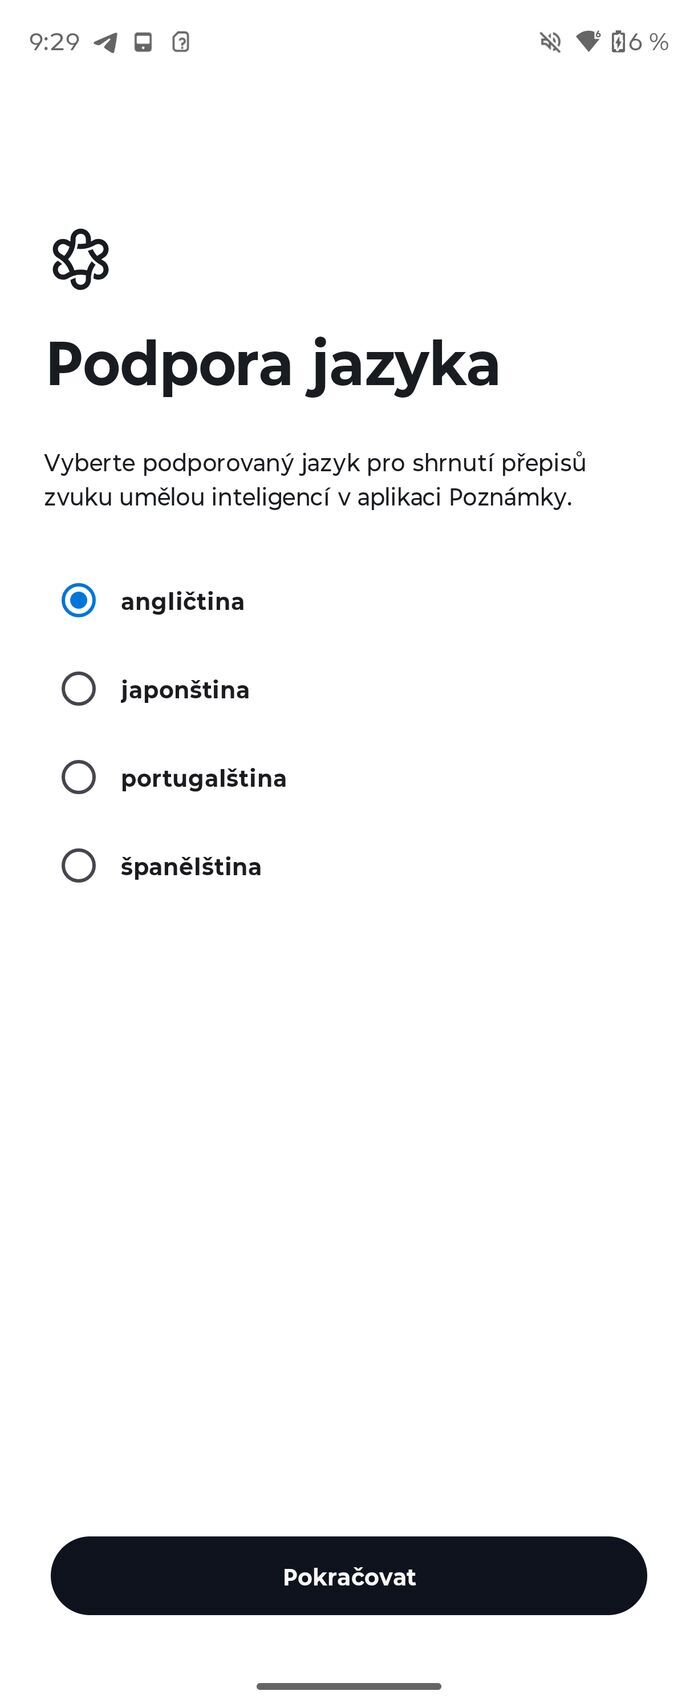The image size is (698, 1707).
Task: Select the španělština radio button
Action: click(79, 866)
